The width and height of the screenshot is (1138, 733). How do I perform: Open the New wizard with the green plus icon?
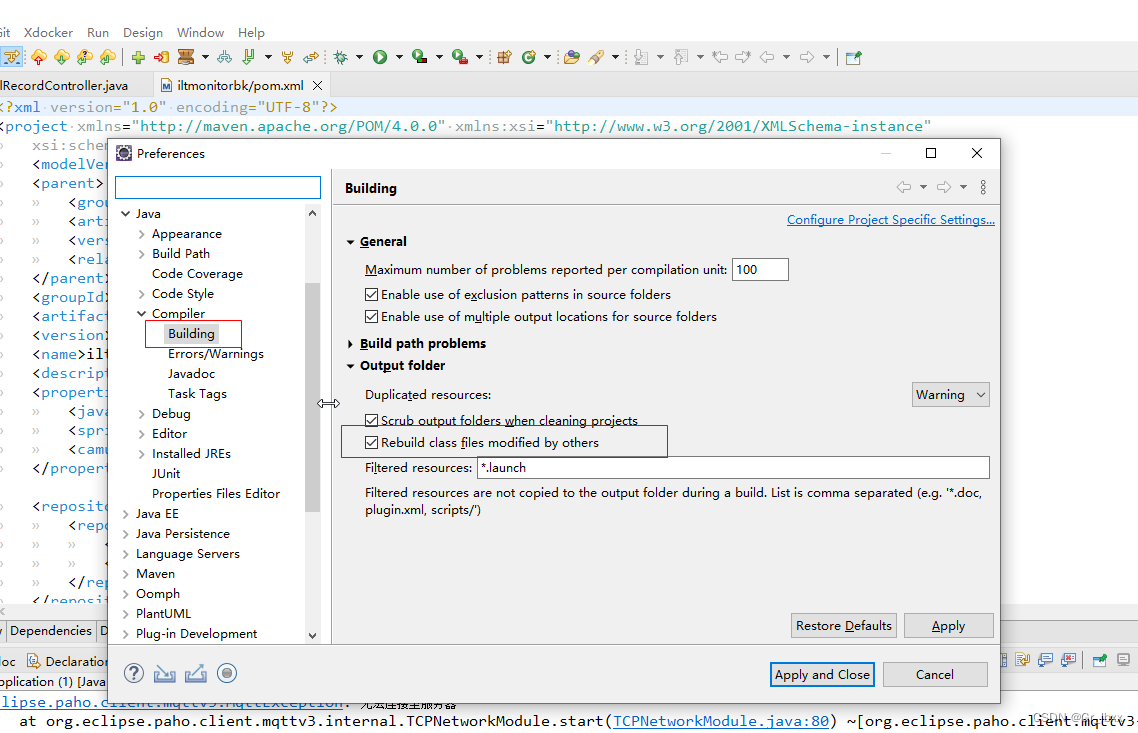tap(138, 57)
